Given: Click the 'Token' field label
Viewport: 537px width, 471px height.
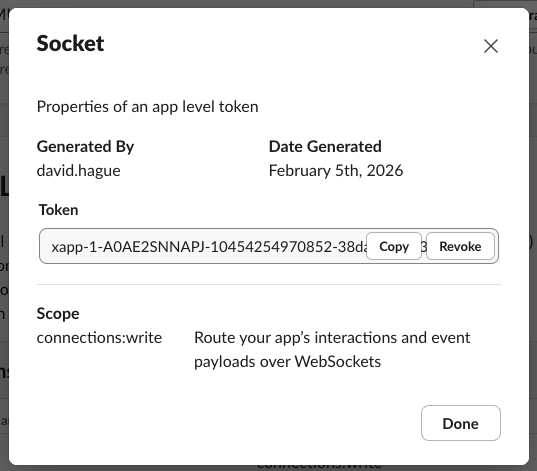Looking at the screenshot, I should [59, 210].
